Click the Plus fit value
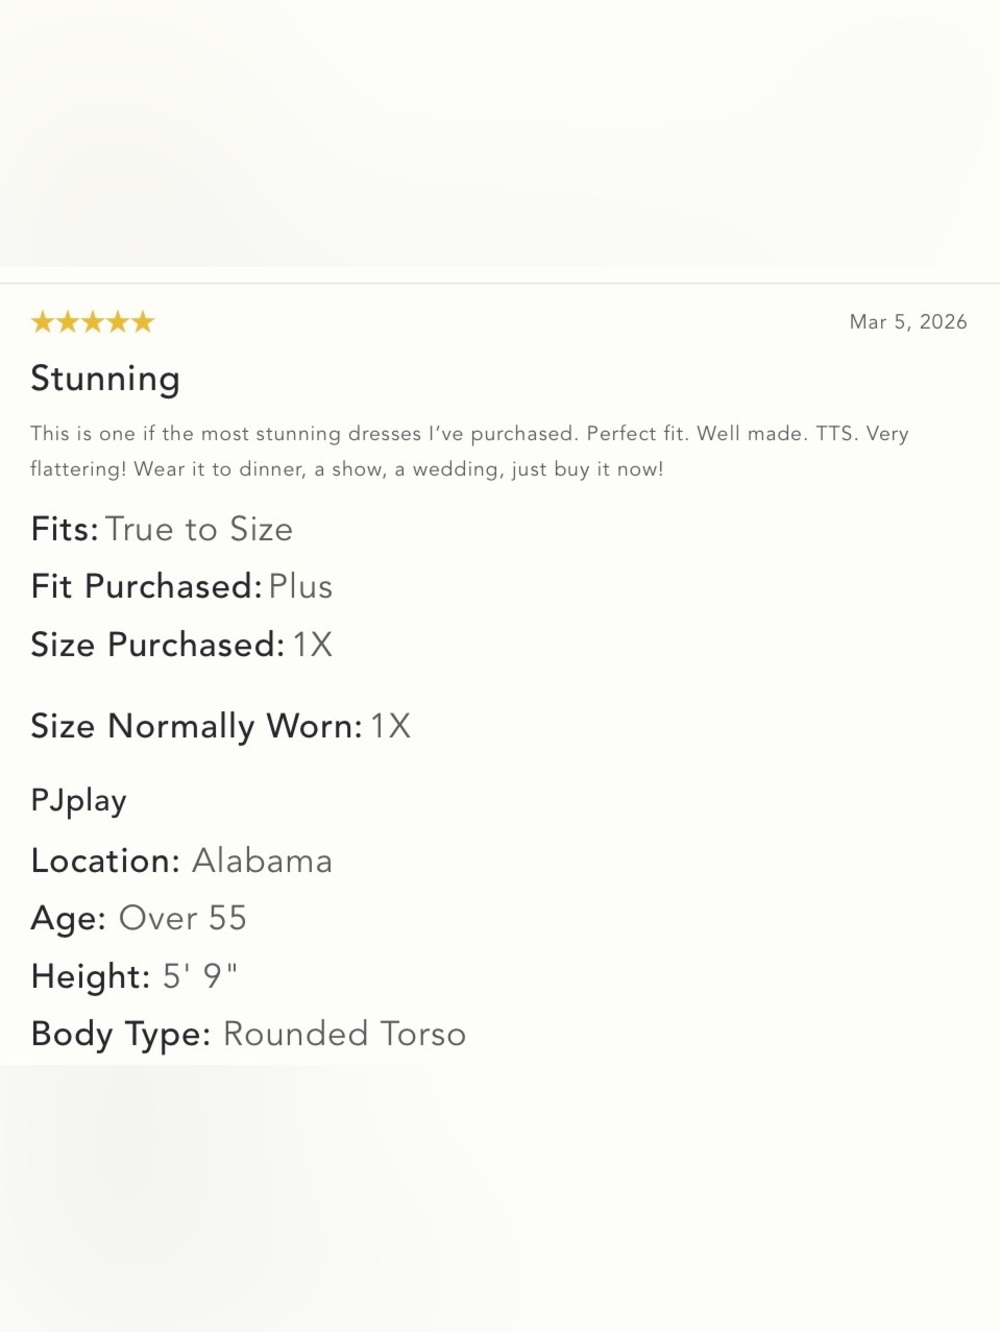Image resolution: width=1000 pixels, height=1332 pixels. click(x=301, y=586)
